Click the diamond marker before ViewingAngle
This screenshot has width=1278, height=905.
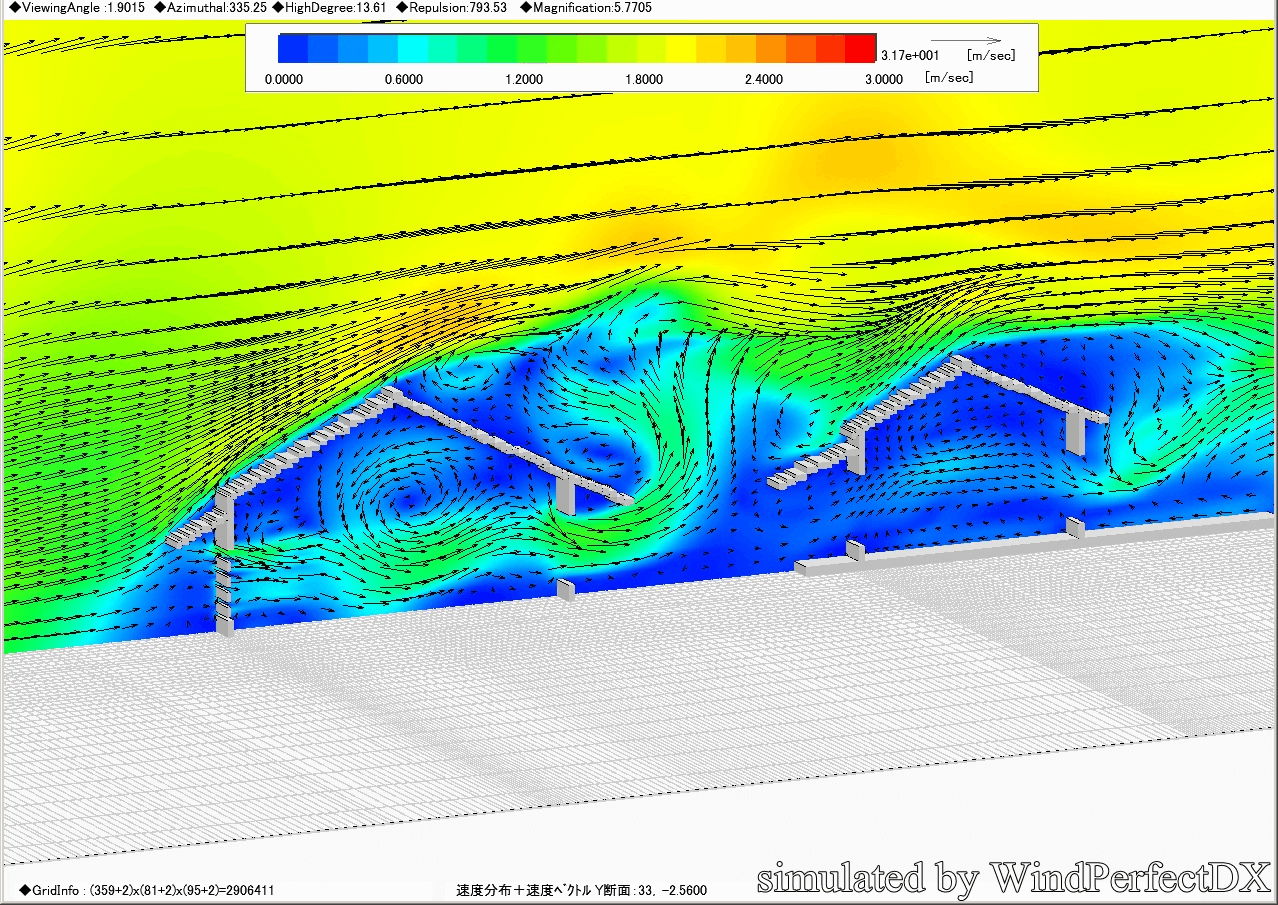click(x=14, y=8)
